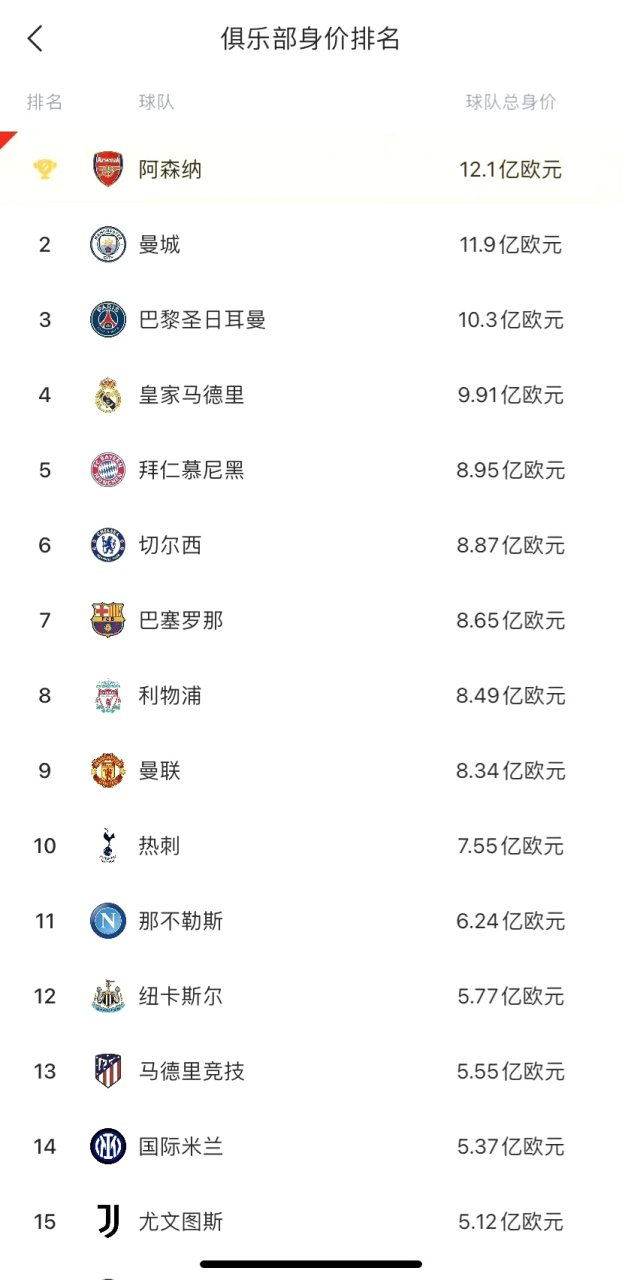The image size is (622, 1280).
Task: Click the 球队总身价 column header
Action: click(x=510, y=101)
